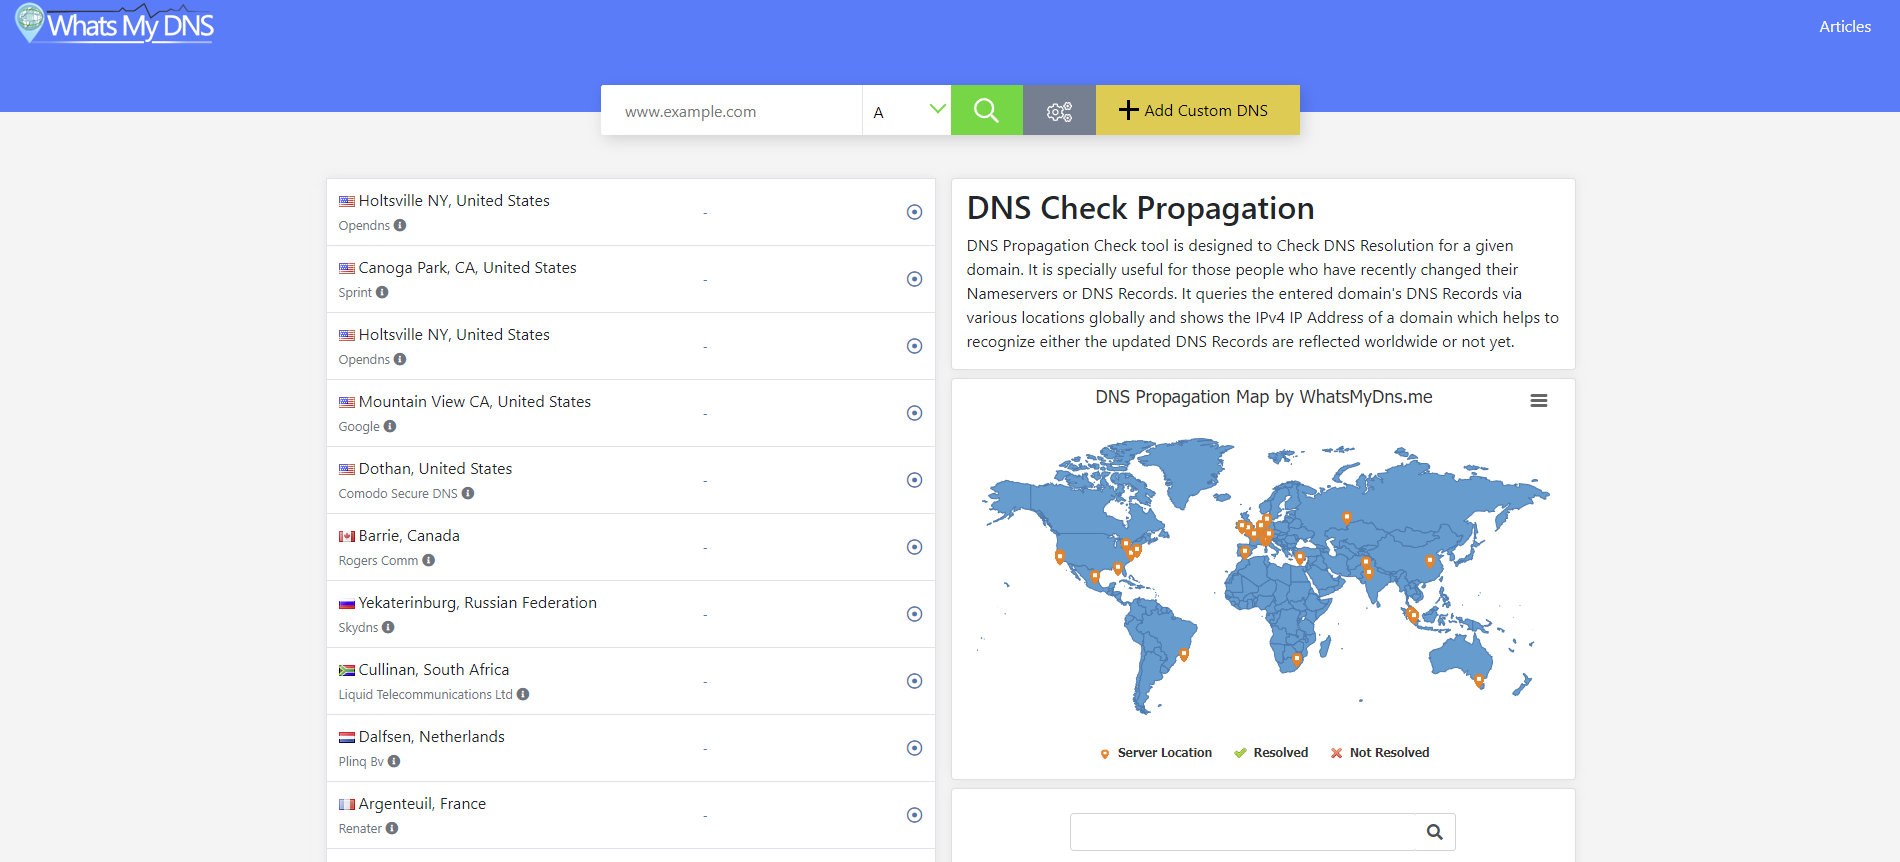Click the Comodo Secure DNS provider label
Viewport: 1900px width, 862px height.
coord(398,493)
